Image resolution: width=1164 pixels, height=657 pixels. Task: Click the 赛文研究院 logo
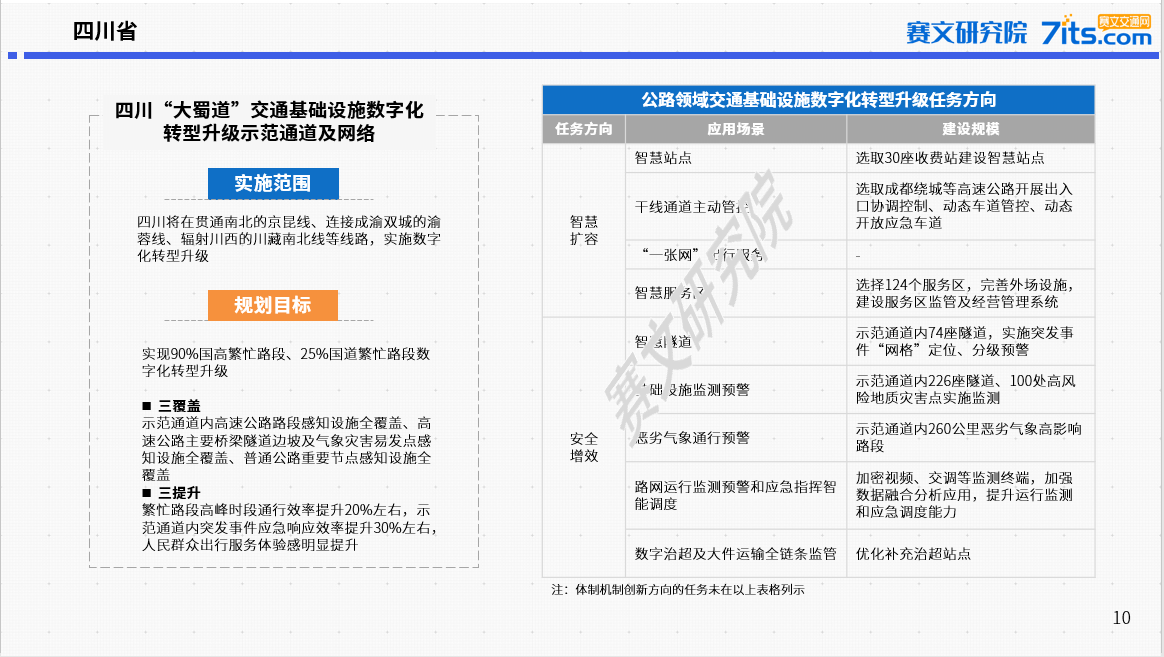966,33
